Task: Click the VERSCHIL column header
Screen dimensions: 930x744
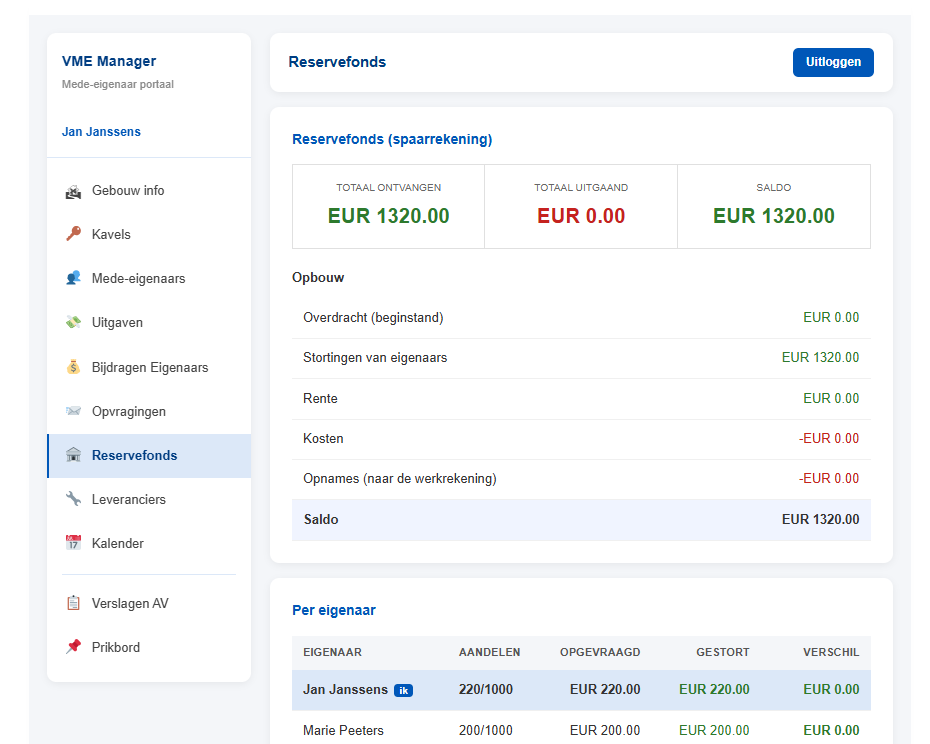Action: pos(831,652)
